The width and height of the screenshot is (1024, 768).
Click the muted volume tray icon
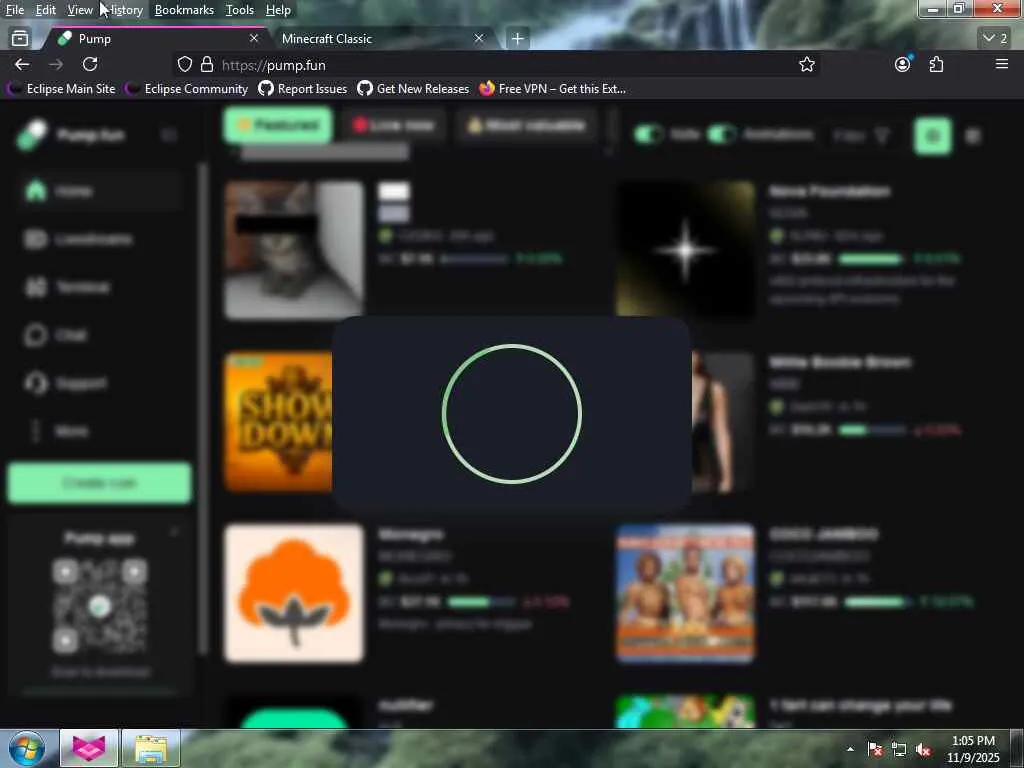click(x=923, y=750)
